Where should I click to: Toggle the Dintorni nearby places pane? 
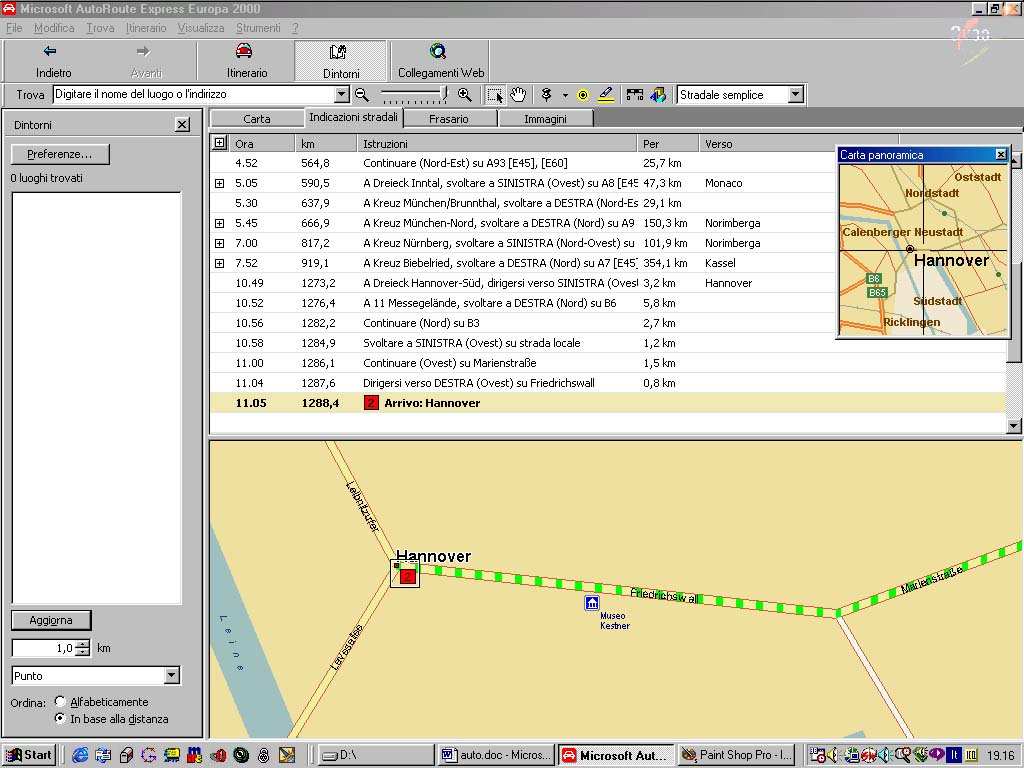(x=341, y=61)
